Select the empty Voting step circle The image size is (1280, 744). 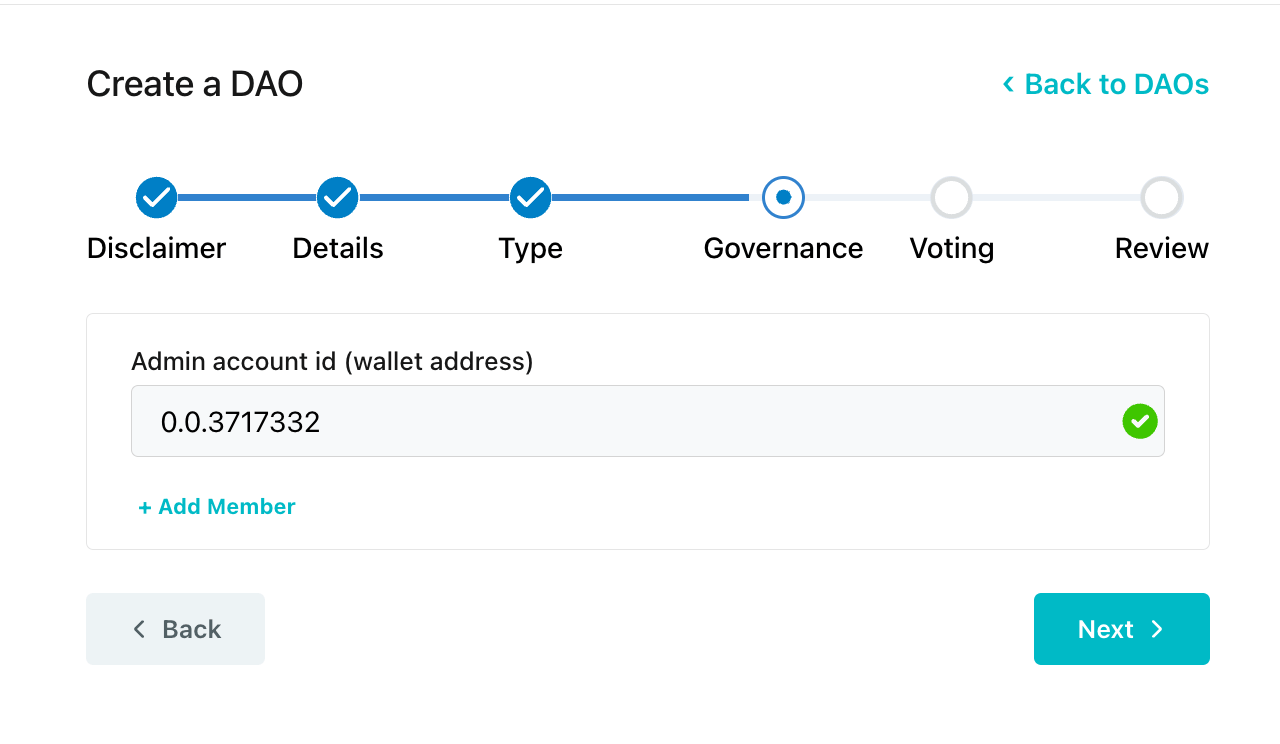(x=951, y=198)
